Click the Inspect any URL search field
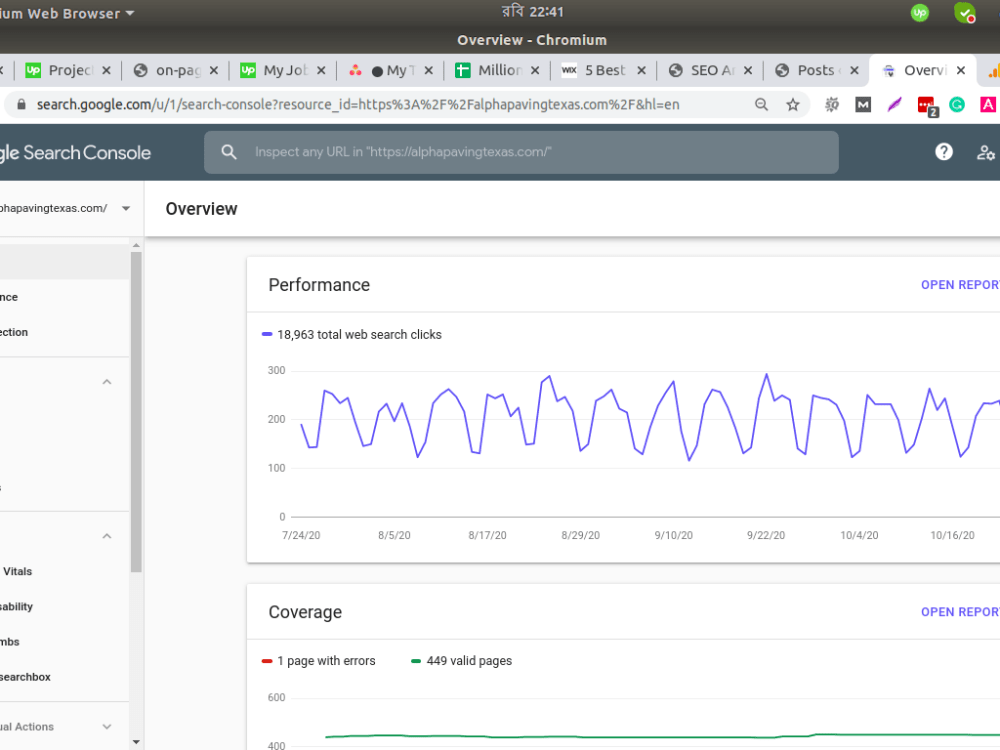The image size is (1000, 750). point(521,152)
